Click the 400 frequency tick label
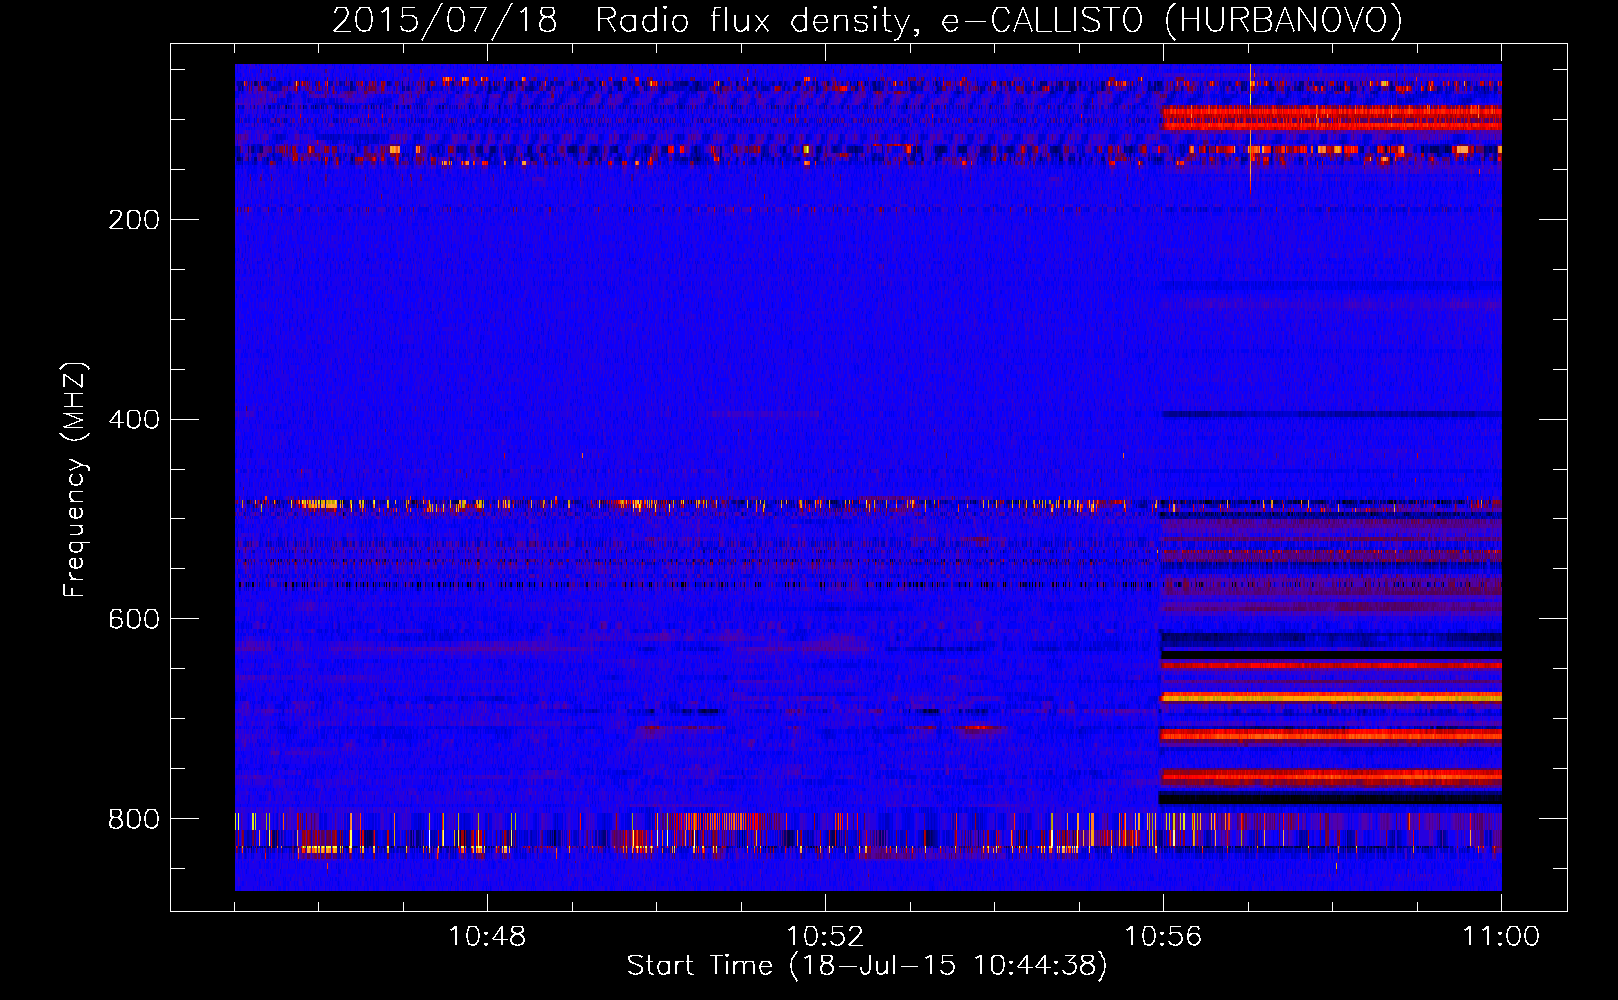Viewport: 1618px width, 1000px height. click(134, 419)
